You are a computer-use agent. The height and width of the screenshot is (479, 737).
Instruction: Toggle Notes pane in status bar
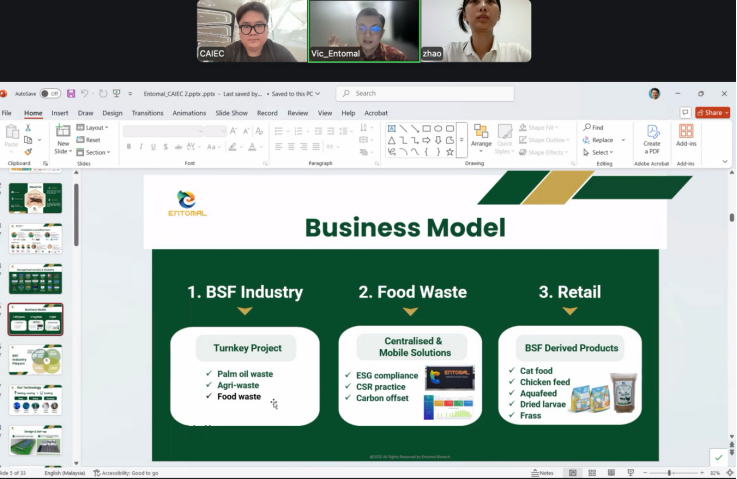click(x=544, y=472)
